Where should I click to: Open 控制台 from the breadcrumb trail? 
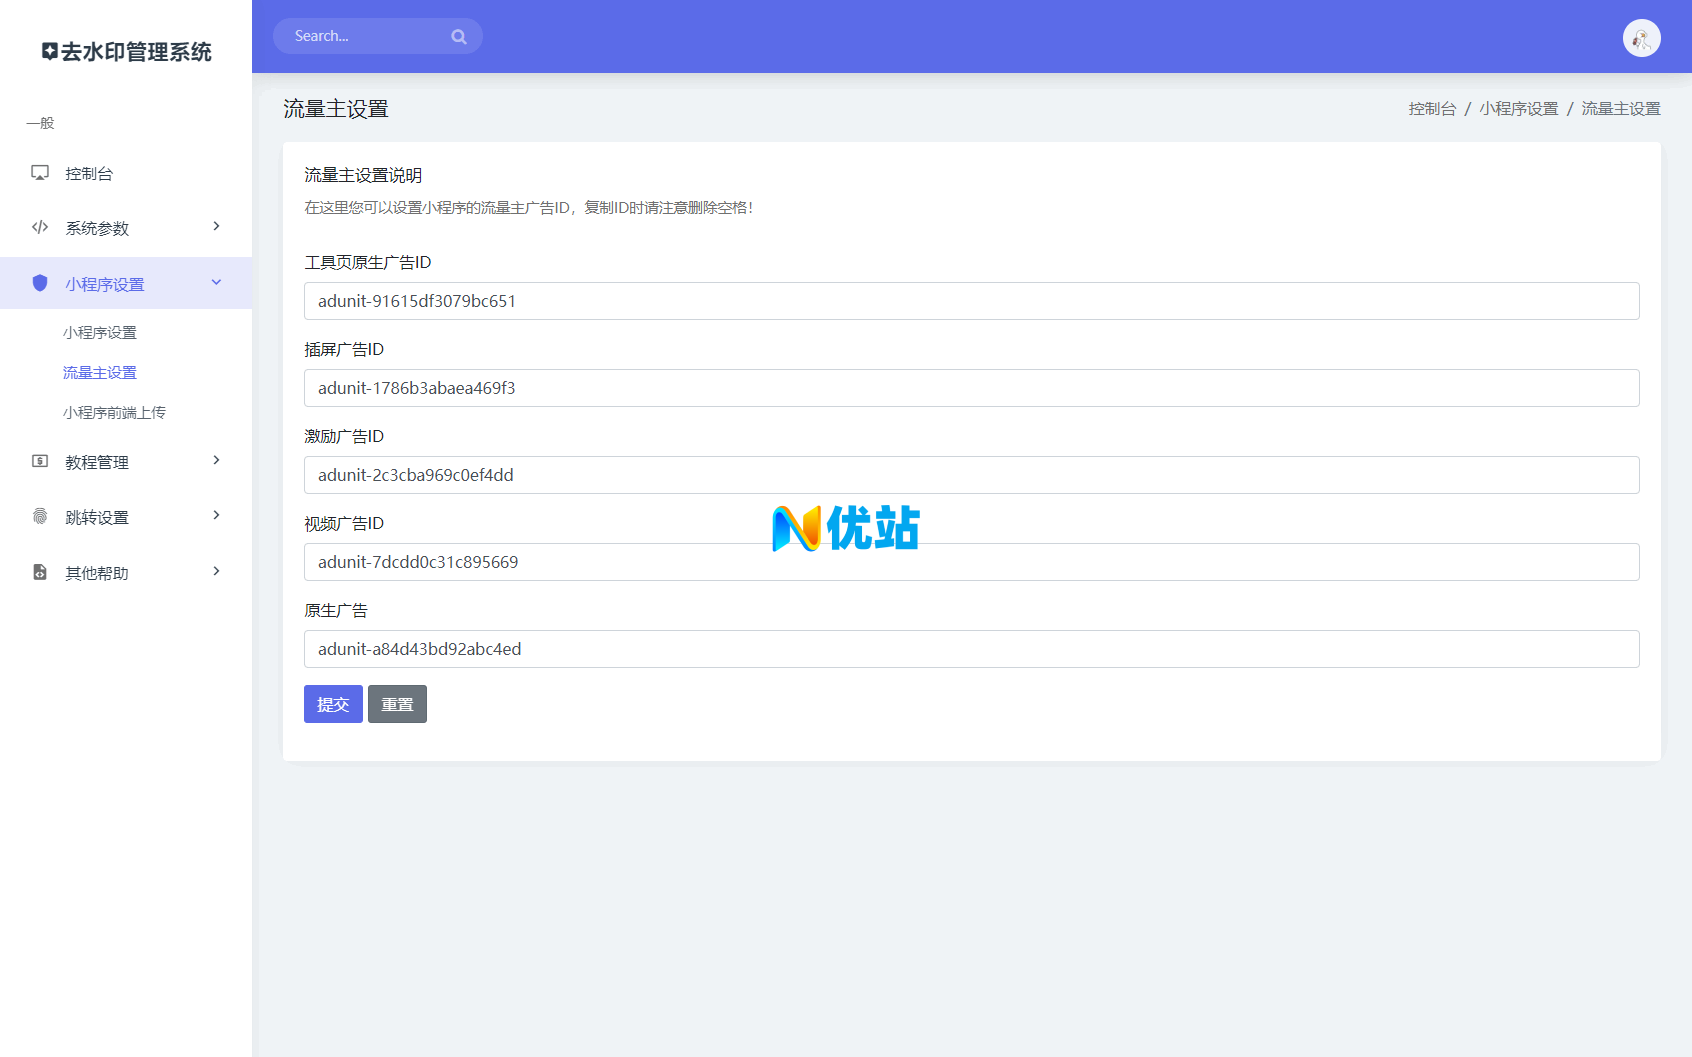1433,108
